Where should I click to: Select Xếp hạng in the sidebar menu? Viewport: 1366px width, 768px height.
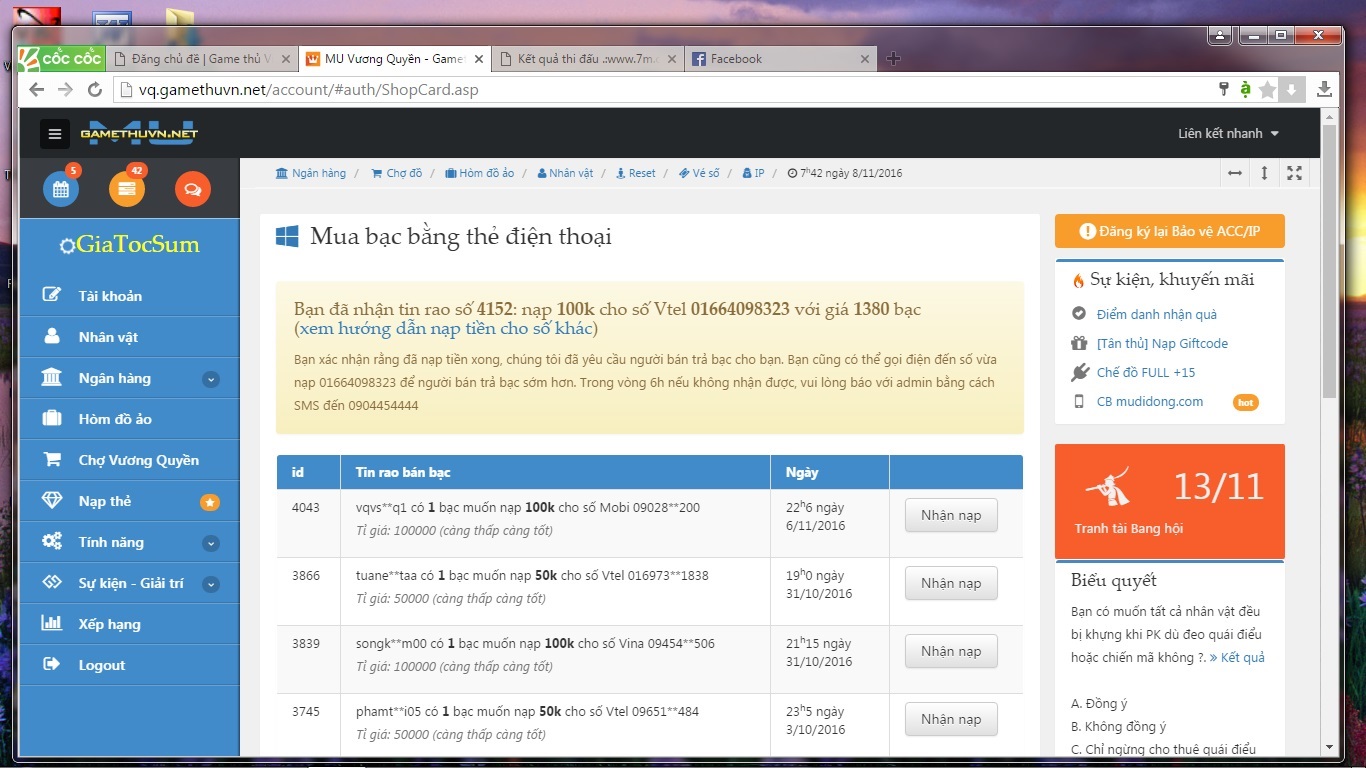coord(109,624)
